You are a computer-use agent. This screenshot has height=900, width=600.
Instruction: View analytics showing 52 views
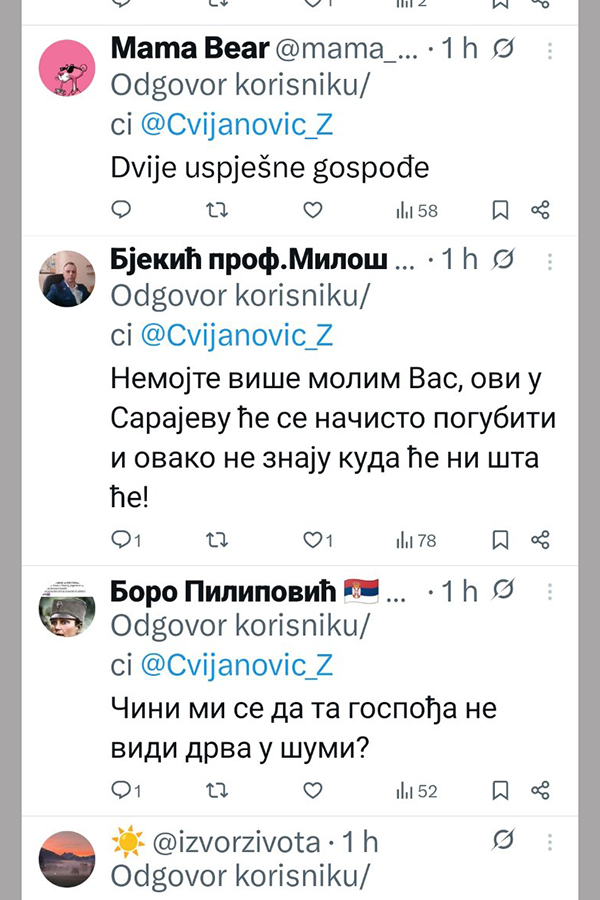click(417, 790)
